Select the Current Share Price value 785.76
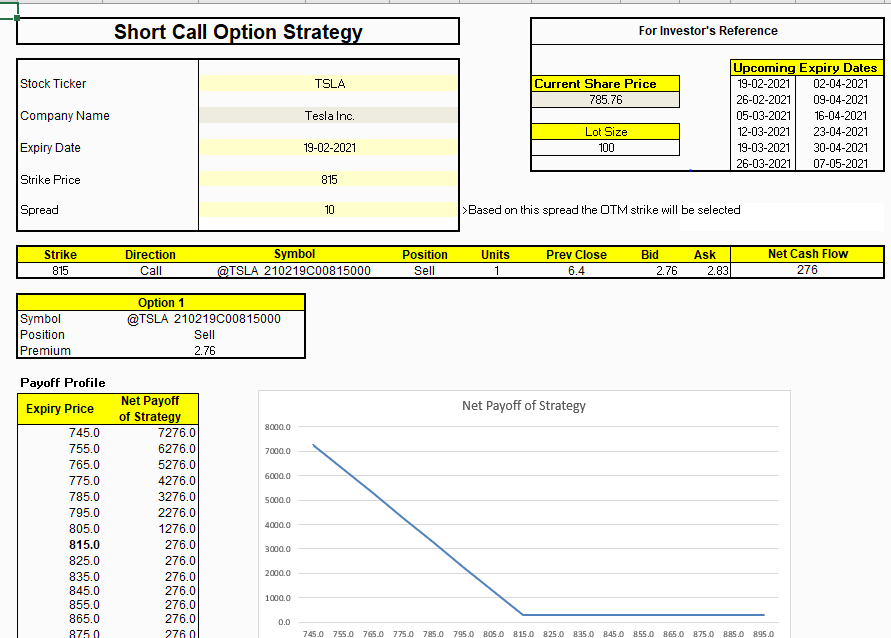Viewport: 891px width, 638px height. pyautogui.click(x=606, y=100)
